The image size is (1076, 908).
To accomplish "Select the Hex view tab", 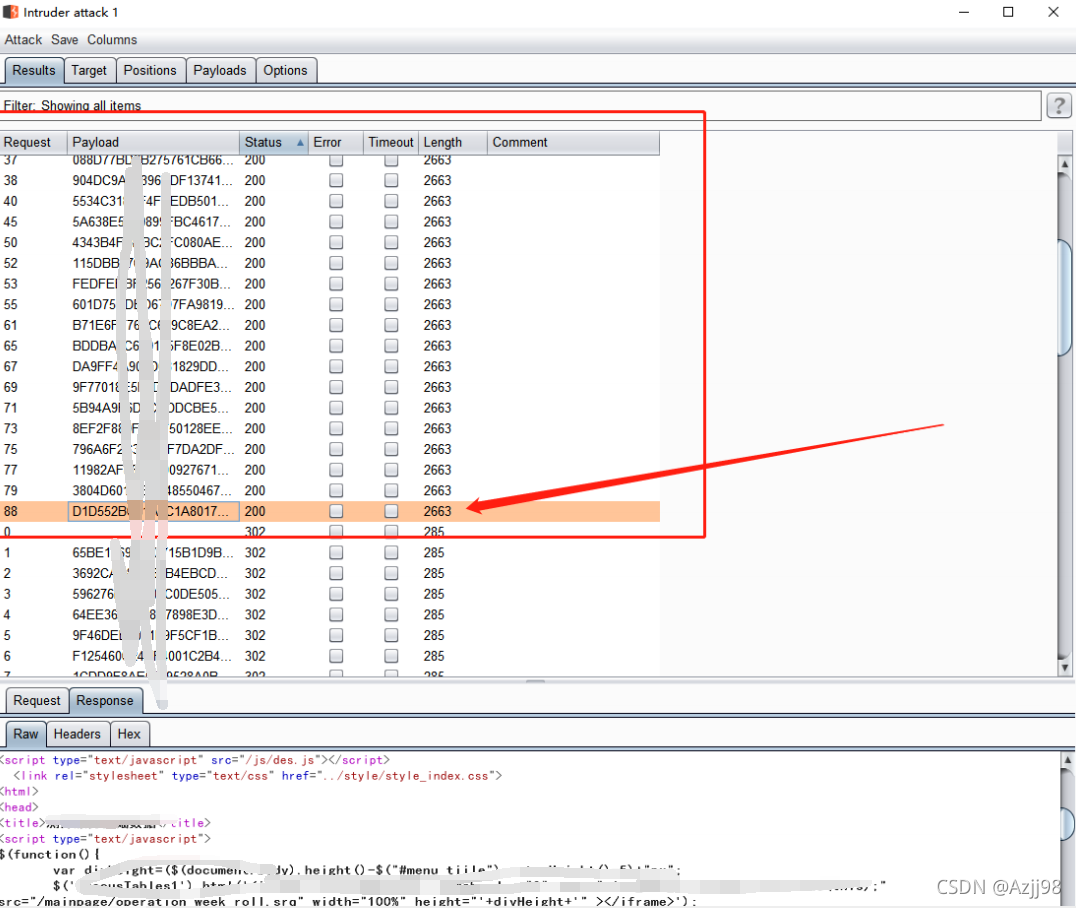I will pos(129,734).
